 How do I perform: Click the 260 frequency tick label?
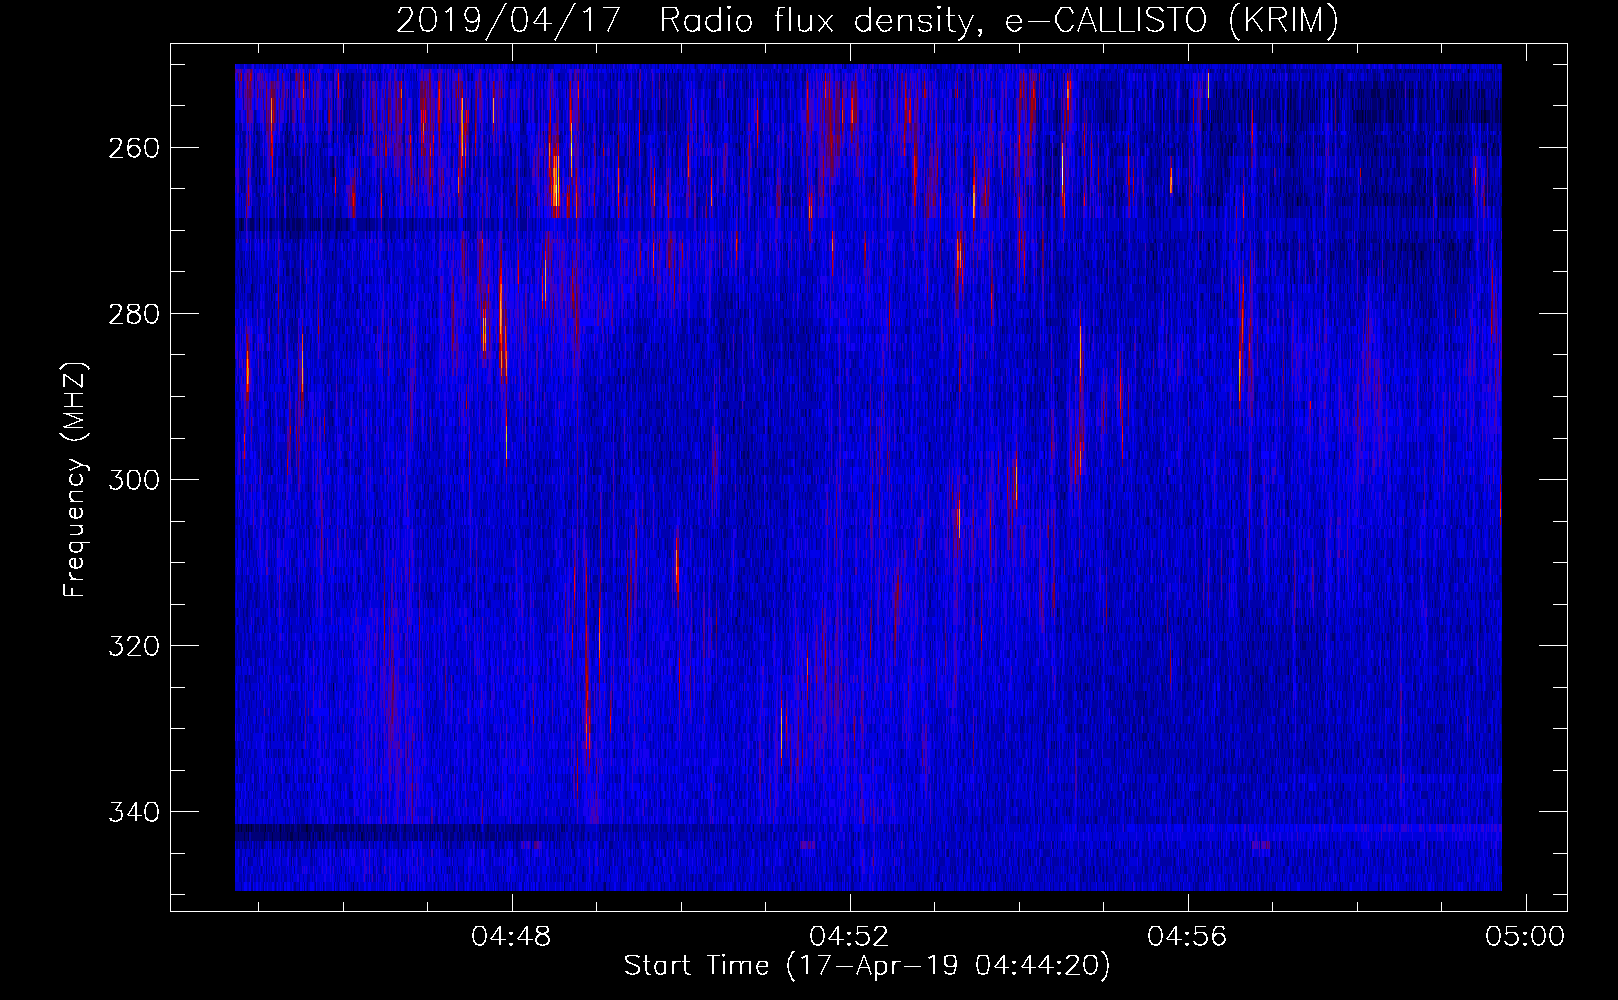point(134,148)
